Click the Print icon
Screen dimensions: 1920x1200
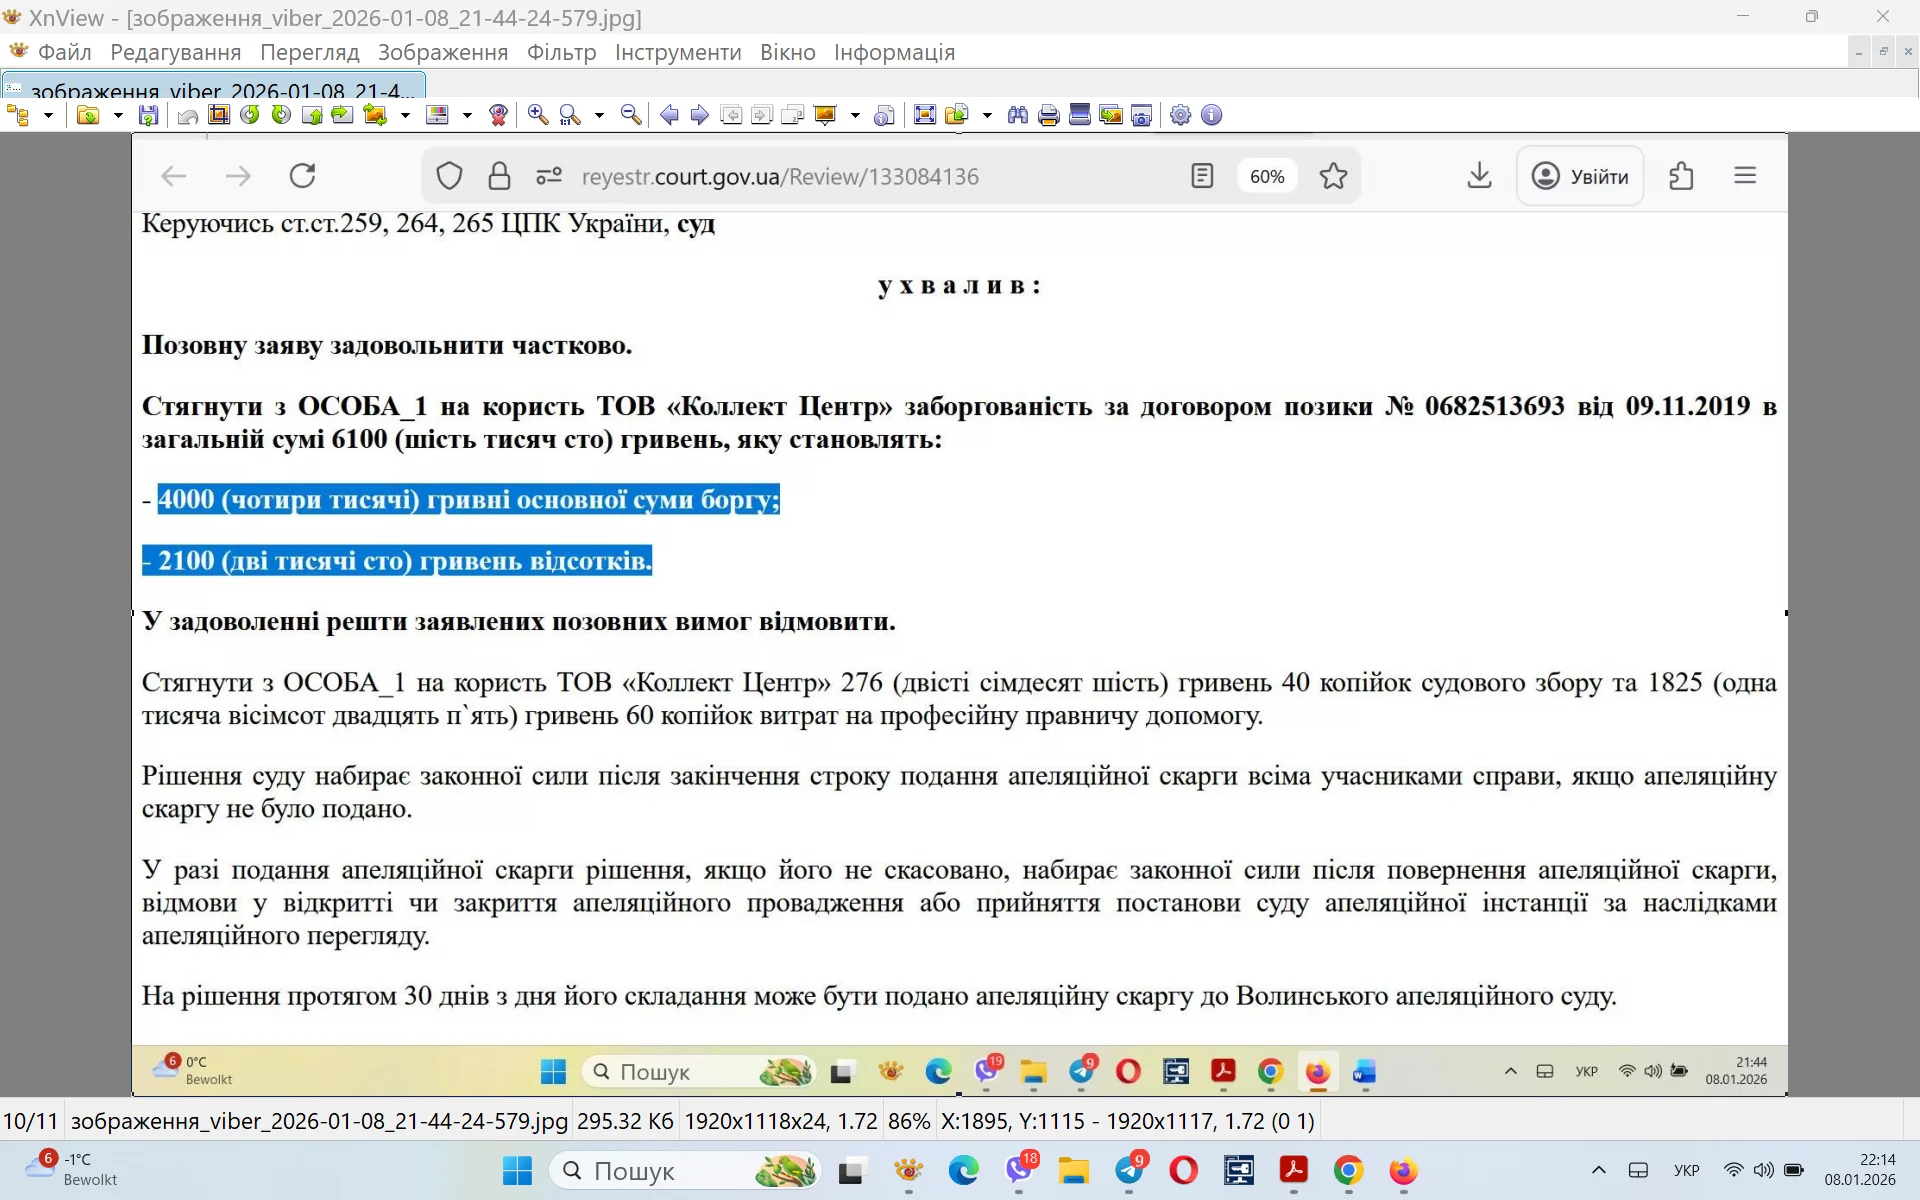[1048, 115]
